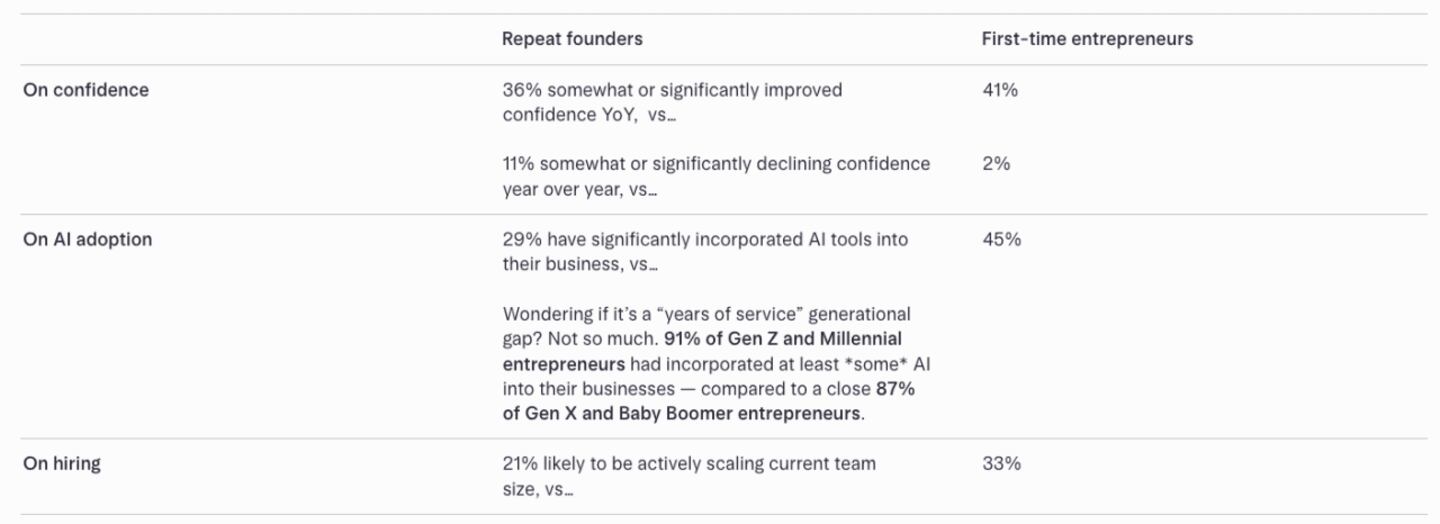1440x524 pixels.
Task: Click the 45% AI adoption value
Action: coord(1001,240)
